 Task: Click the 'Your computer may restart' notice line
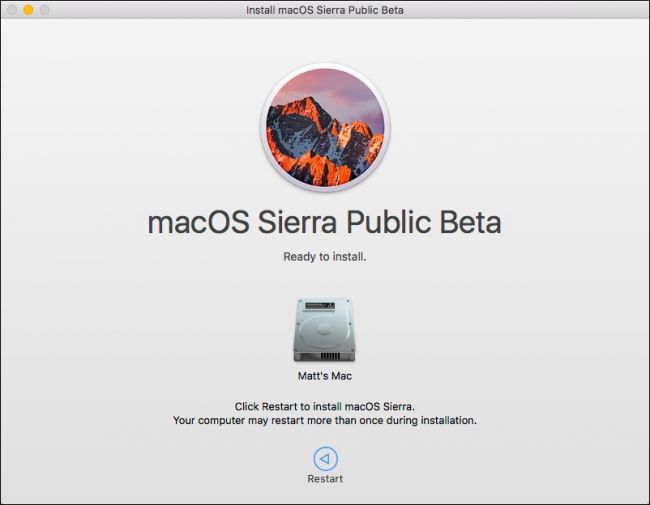[x=325, y=420]
